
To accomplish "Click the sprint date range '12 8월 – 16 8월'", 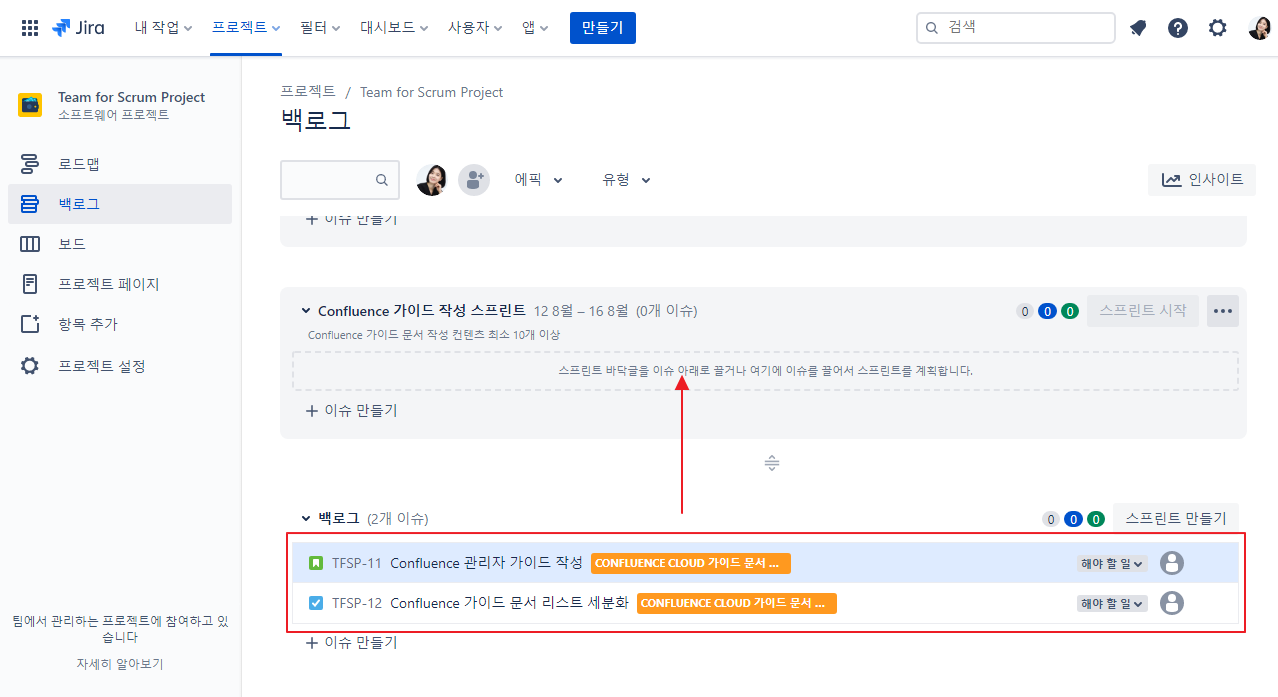I will (x=581, y=311).
